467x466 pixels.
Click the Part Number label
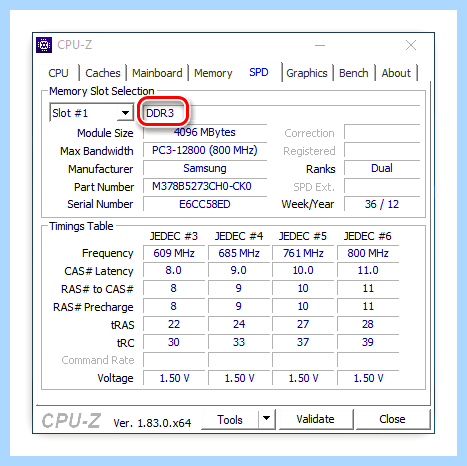[x=104, y=187]
